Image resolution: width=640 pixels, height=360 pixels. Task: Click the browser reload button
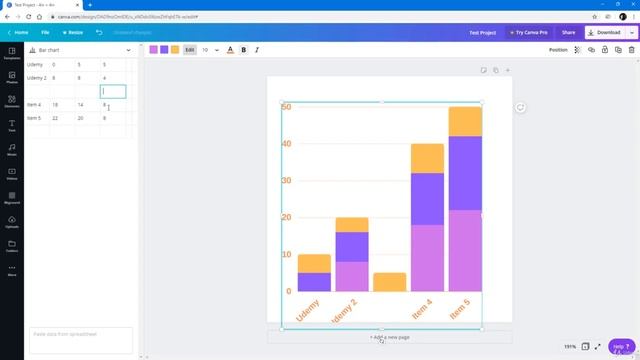[29, 17]
